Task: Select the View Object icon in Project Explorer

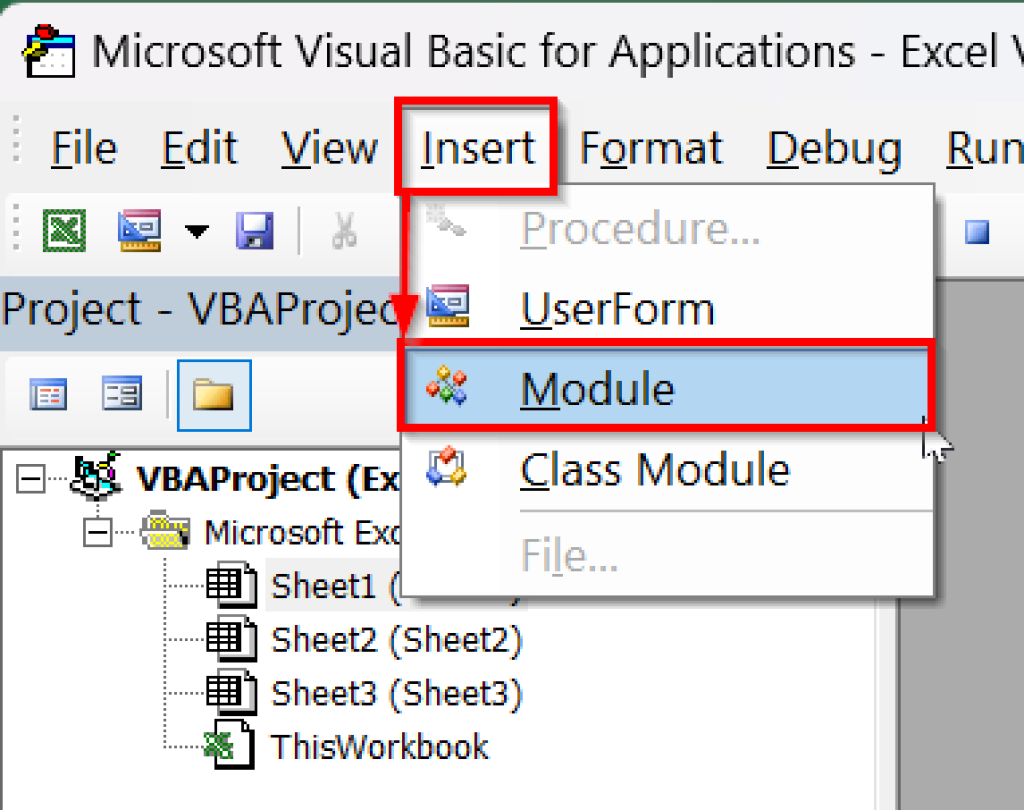Action: pos(120,392)
